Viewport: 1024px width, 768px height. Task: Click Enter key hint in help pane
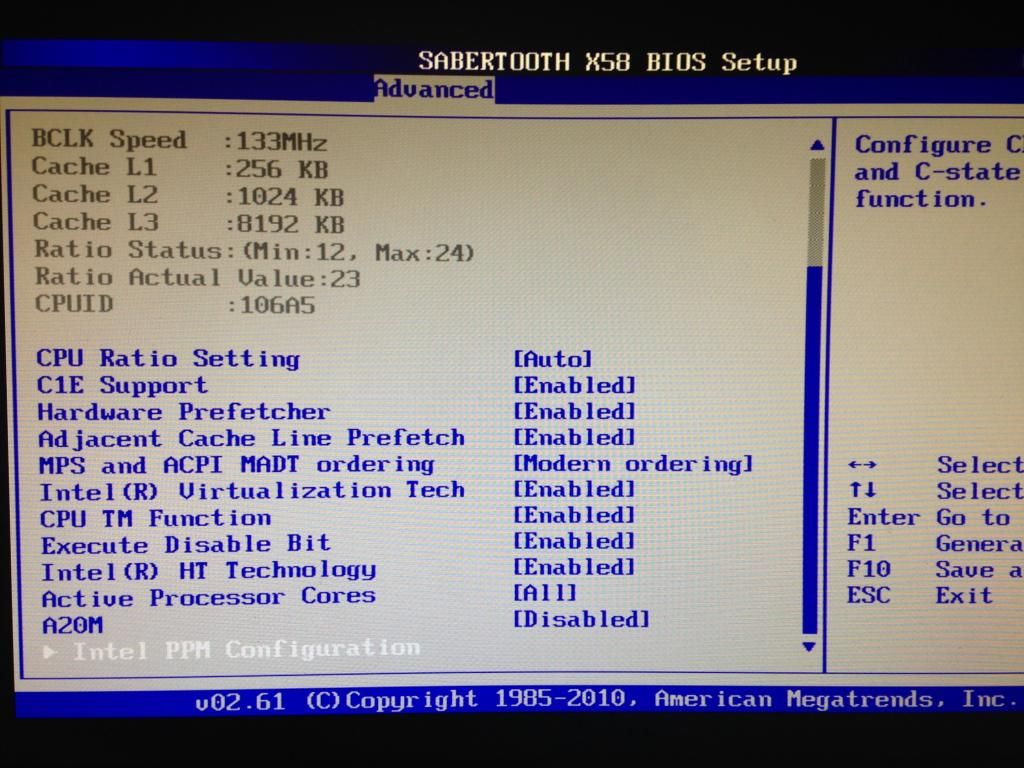click(884, 517)
